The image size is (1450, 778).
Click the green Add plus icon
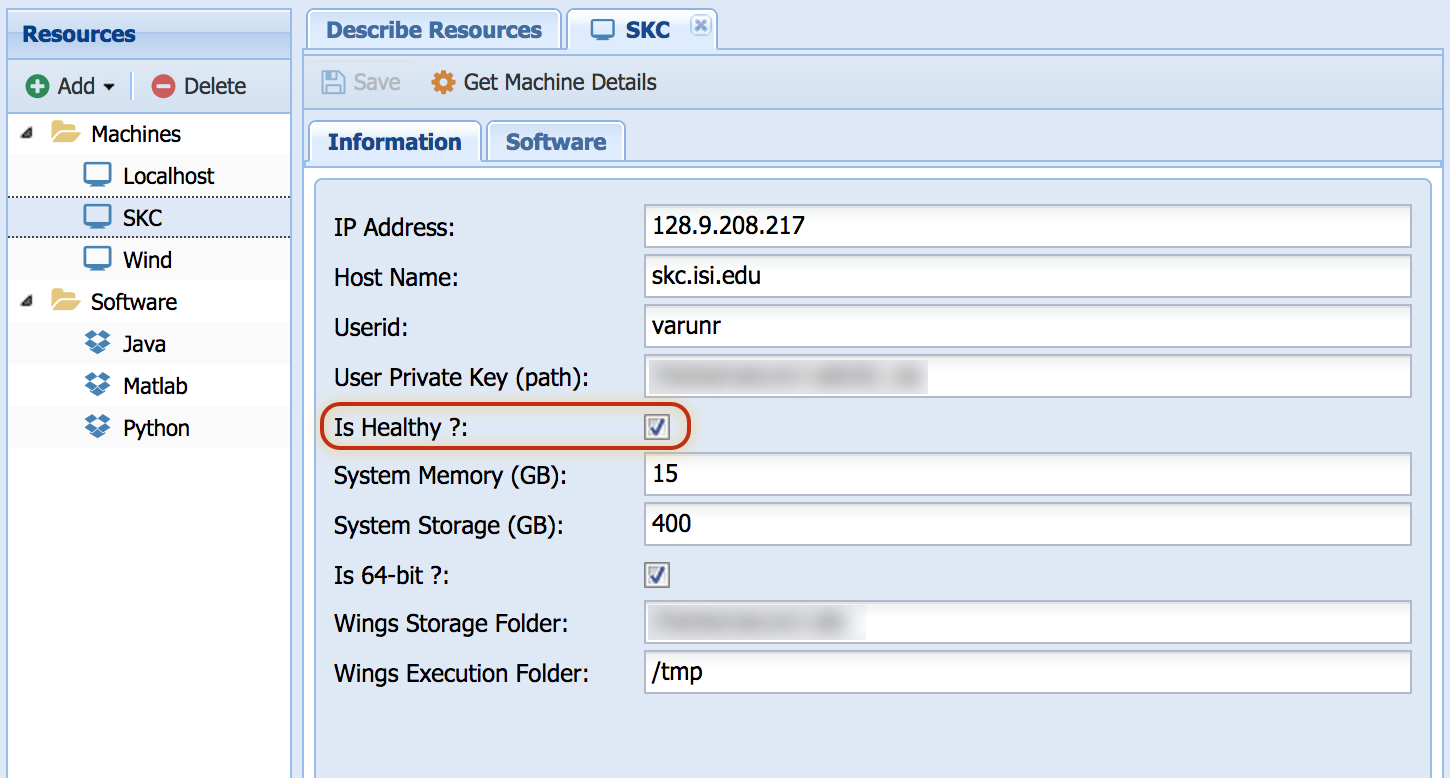click(37, 87)
